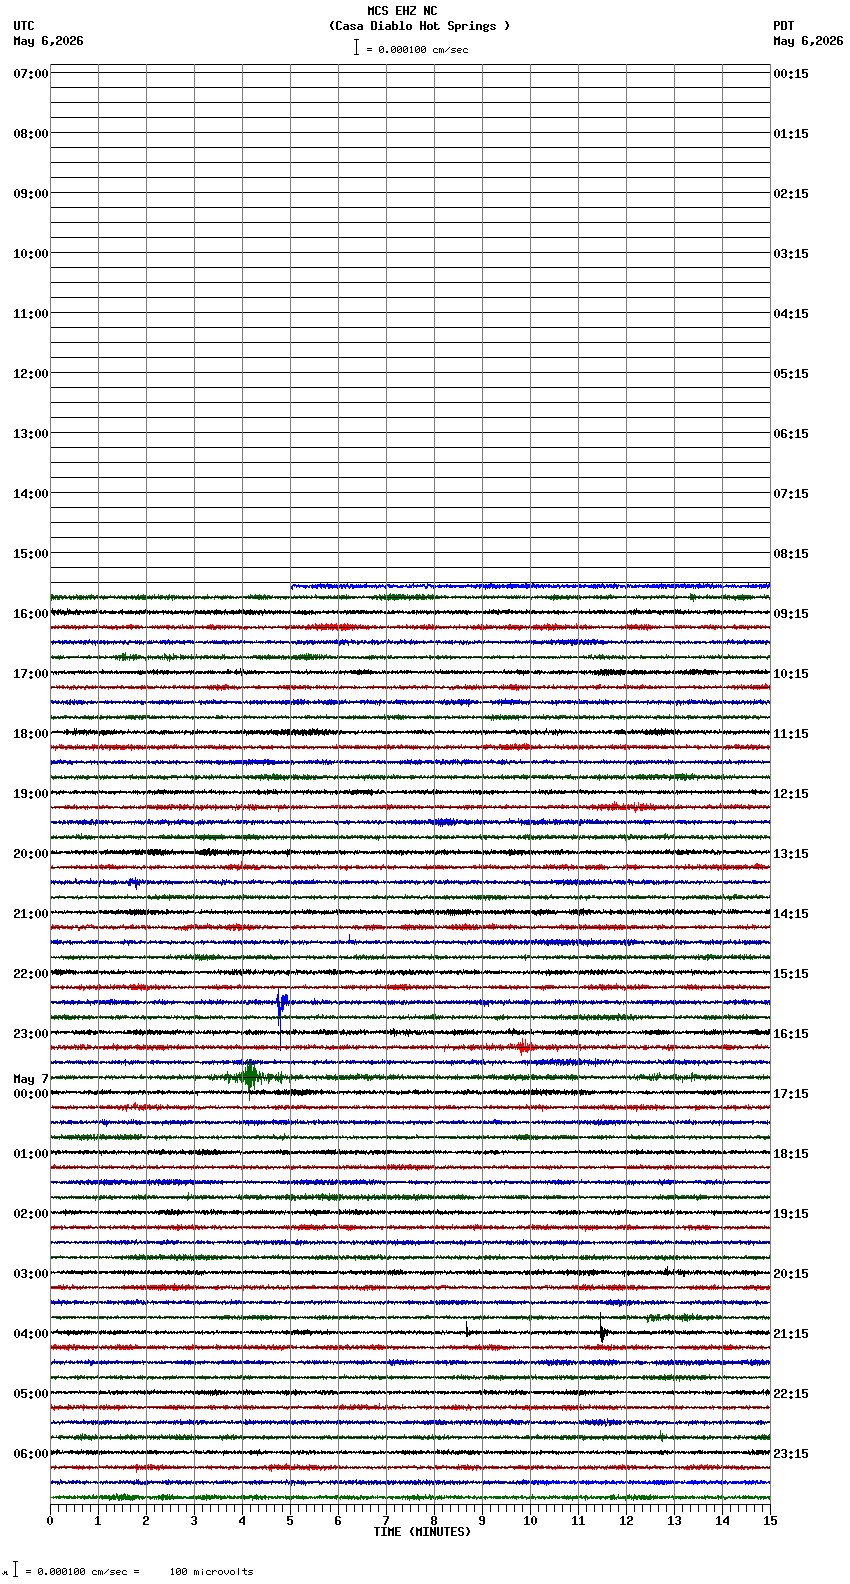Screen dimensions: 850x1584
Task: Click the '11:15' PDT time label
Action: pos(791,734)
